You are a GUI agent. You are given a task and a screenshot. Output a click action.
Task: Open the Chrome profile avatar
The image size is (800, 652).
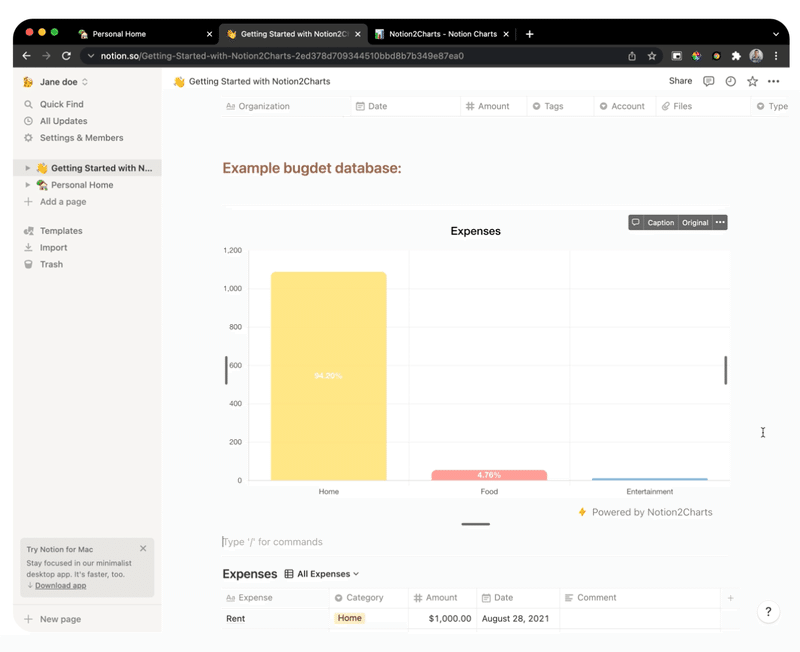[756, 56]
